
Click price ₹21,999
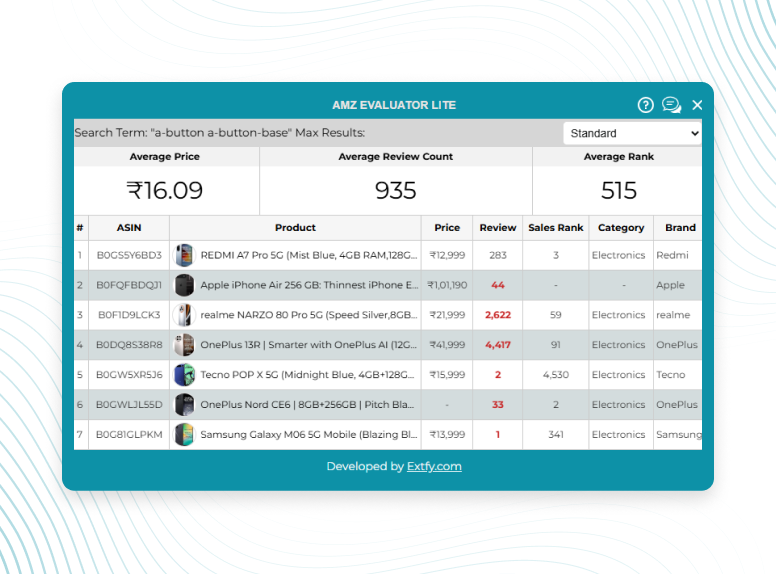(x=447, y=315)
